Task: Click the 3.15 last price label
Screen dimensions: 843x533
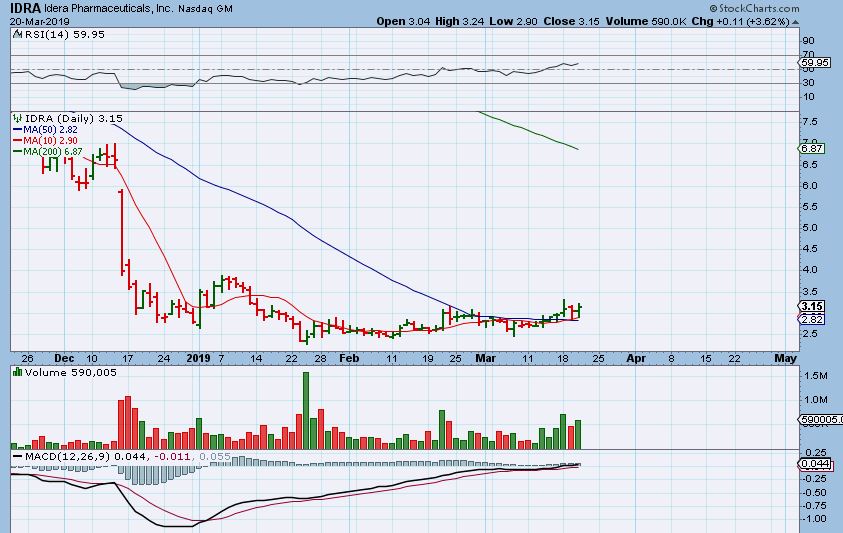Action: 811,306
